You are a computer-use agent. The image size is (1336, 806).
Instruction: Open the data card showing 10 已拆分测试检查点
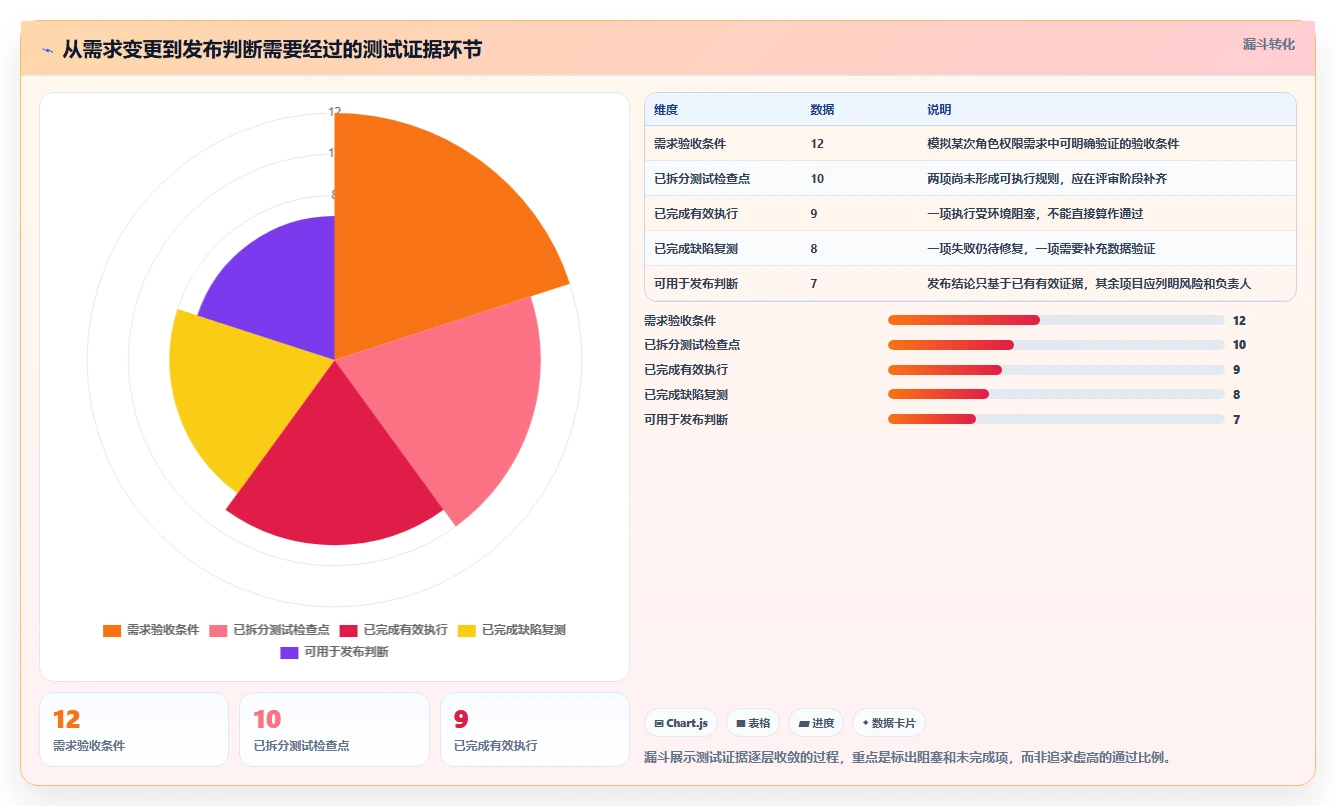point(334,729)
